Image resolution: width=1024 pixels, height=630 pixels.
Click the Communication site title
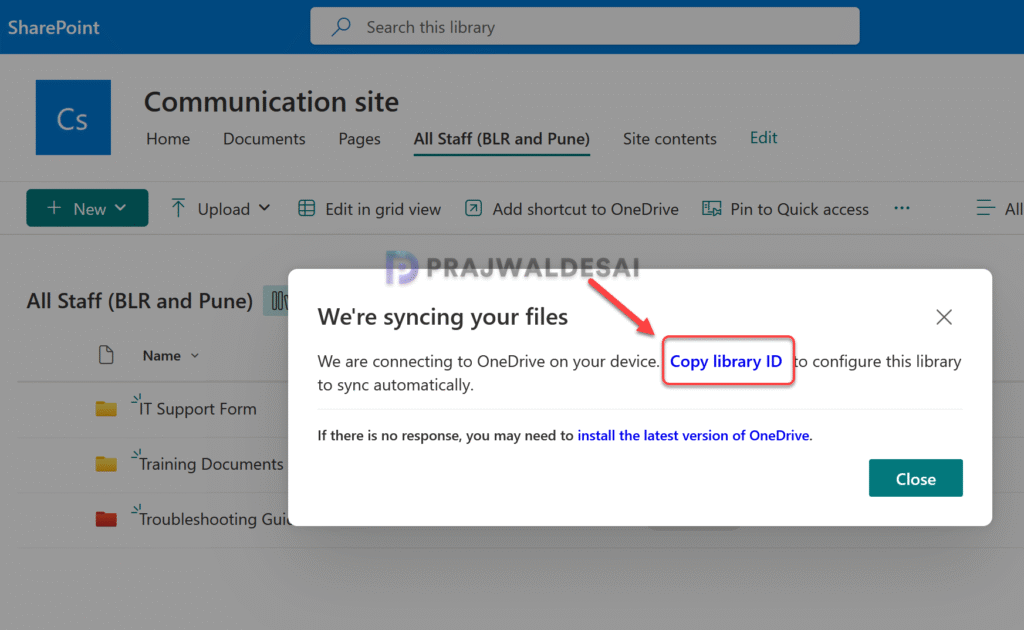coord(271,102)
